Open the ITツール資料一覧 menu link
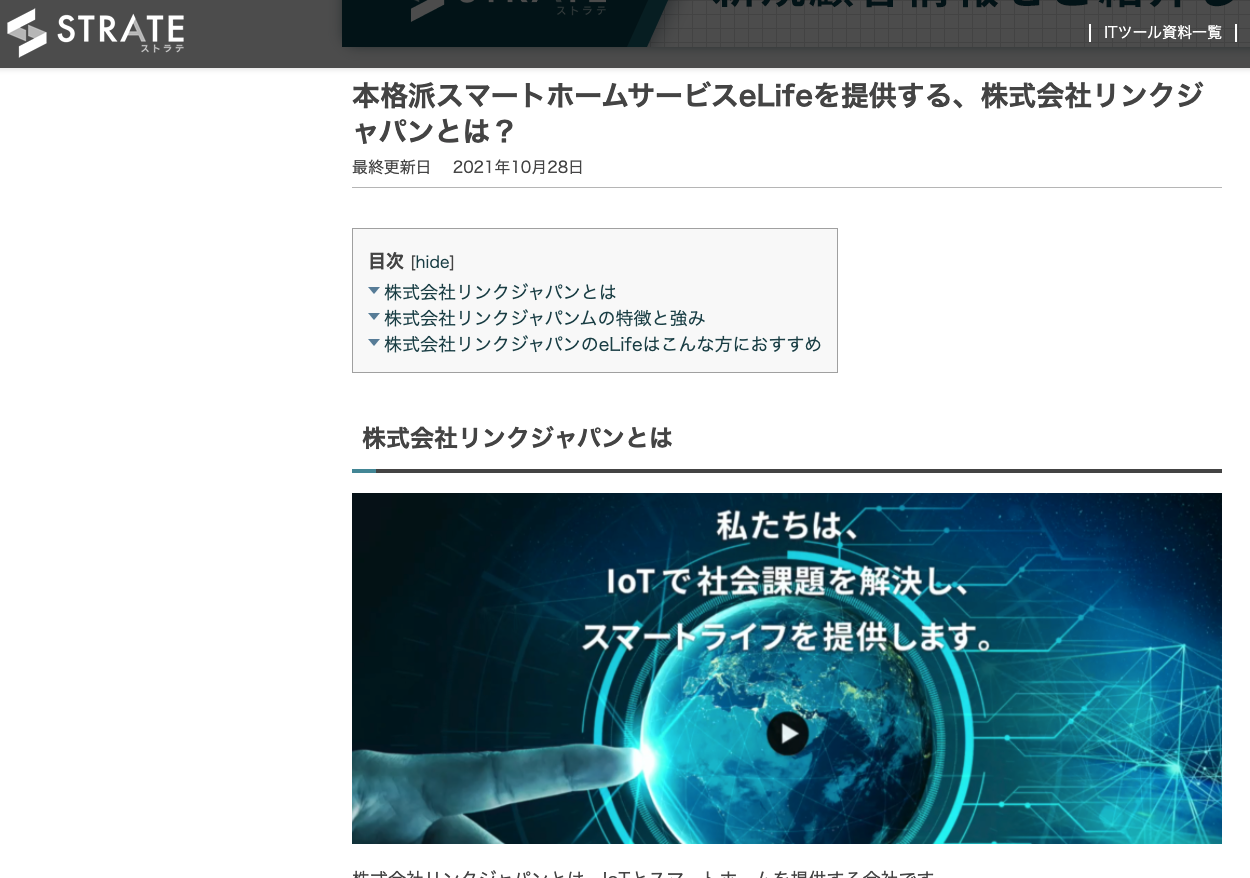The width and height of the screenshot is (1250, 878). coord(1162,32)
